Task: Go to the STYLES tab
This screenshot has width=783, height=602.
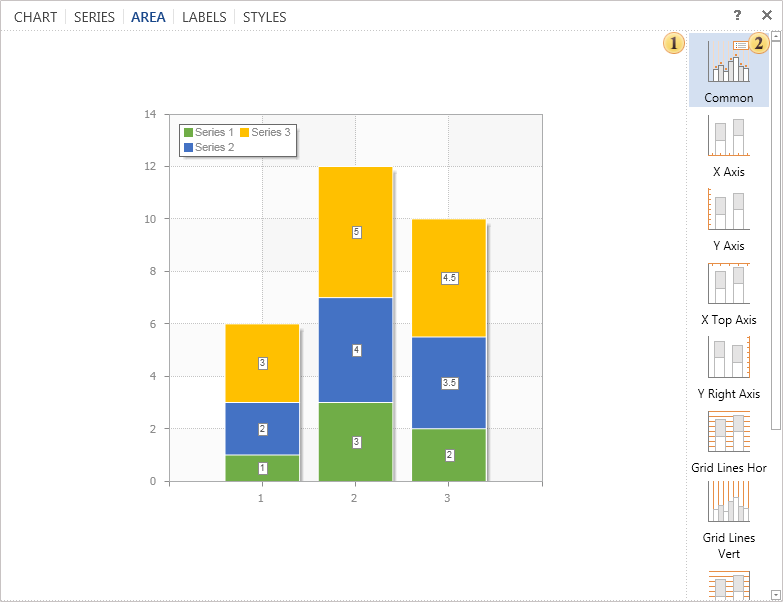Action: point(264,17)
